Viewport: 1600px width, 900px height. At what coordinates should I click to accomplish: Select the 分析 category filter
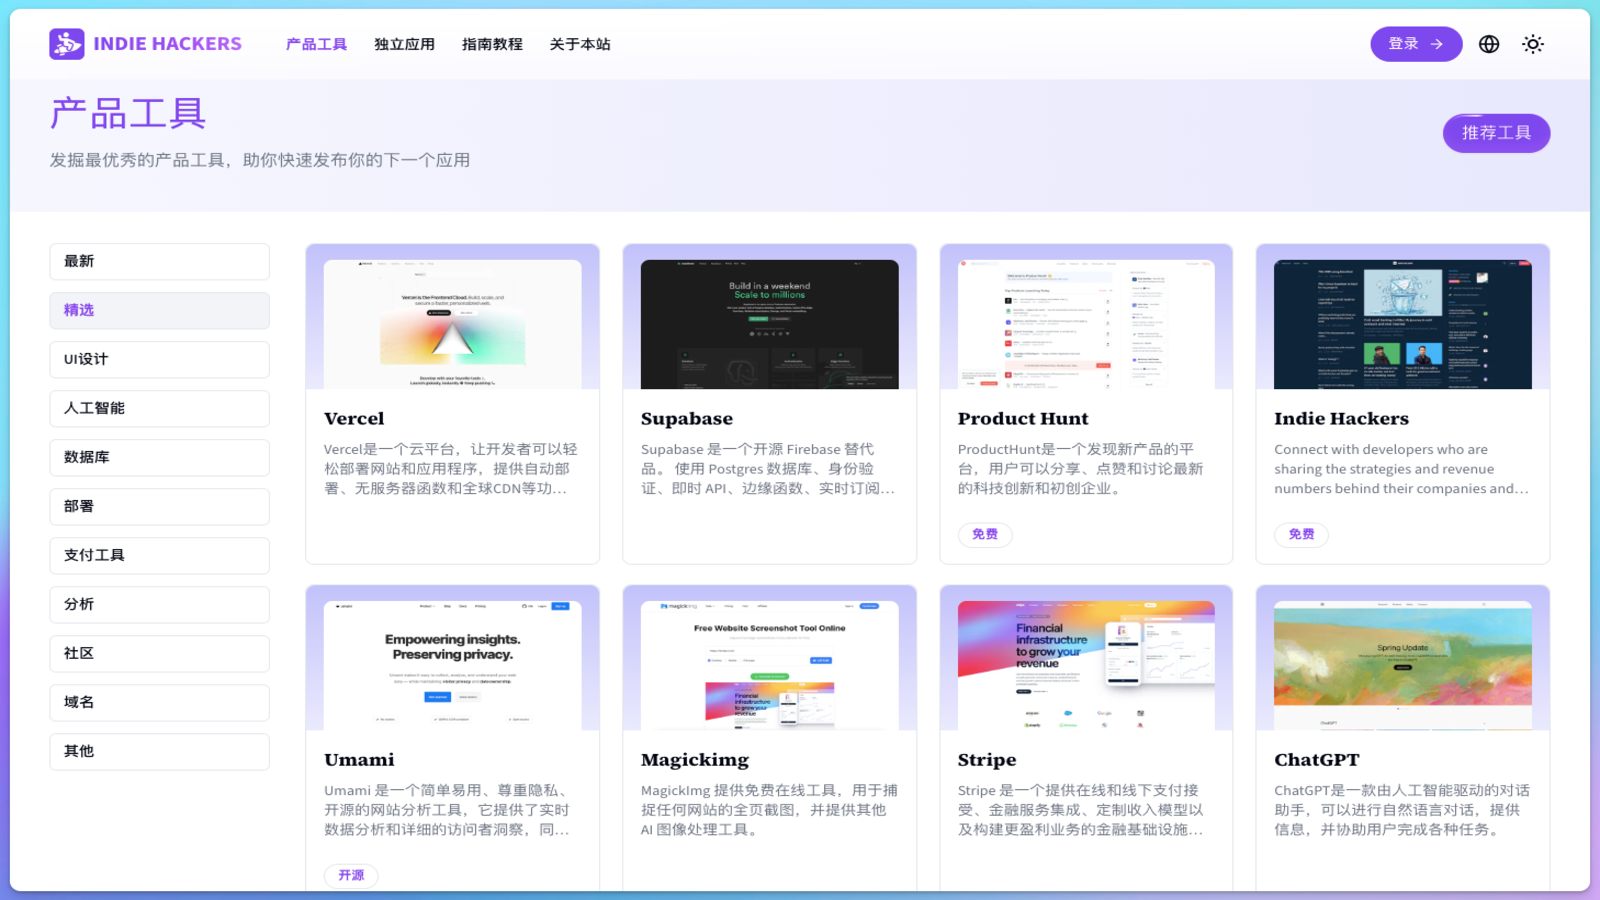click(x=160, y=605)
